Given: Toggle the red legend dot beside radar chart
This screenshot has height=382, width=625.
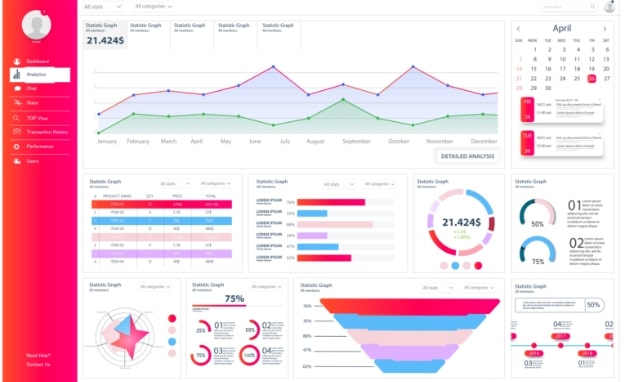Looking at the screenshot, I should (x=172, y=318).
